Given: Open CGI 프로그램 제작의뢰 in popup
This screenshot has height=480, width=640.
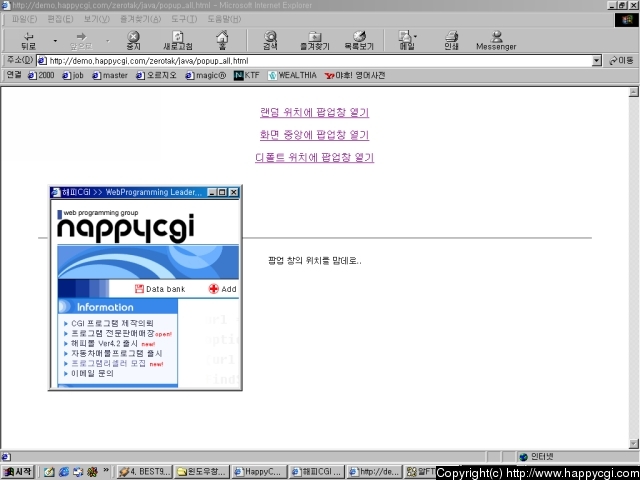Looking at the screenshot, I should tap(112, 323).
